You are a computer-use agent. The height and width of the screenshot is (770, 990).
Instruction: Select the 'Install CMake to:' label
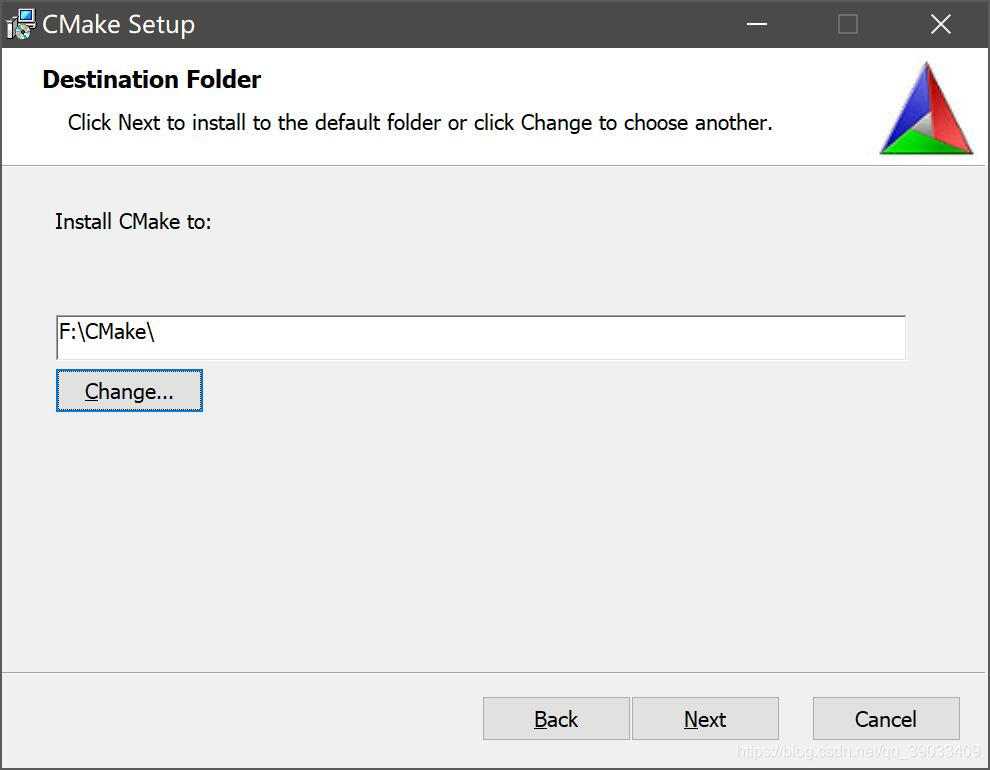click(133, 222)
